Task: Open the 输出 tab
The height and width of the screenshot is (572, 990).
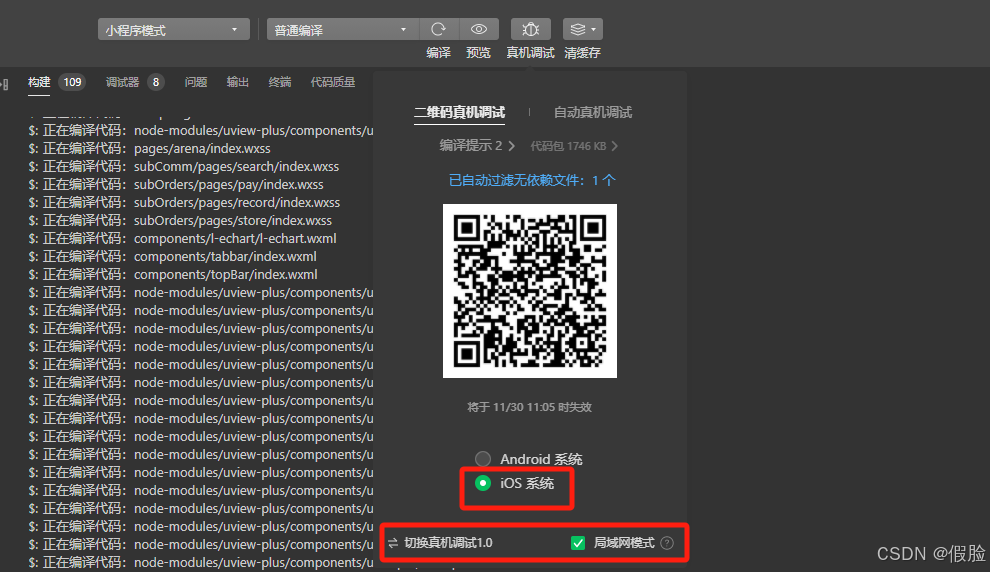Action: 237,82
